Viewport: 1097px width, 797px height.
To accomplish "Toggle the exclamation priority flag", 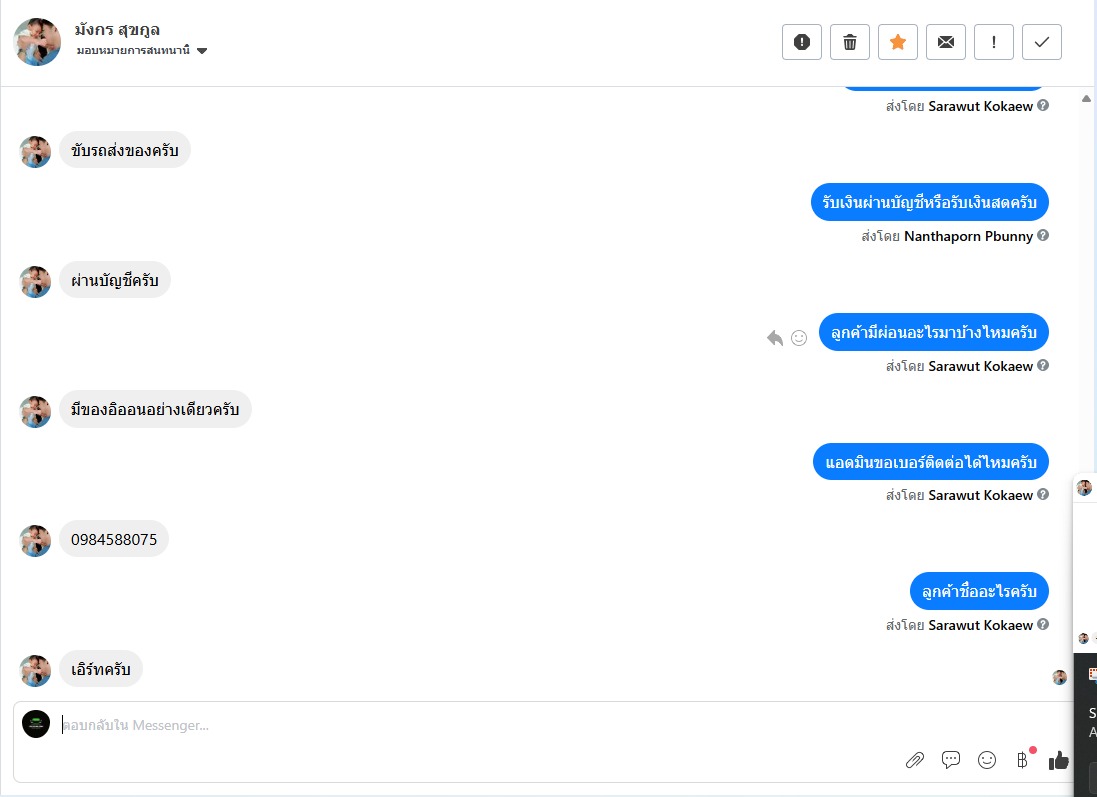I will pos(994,42).
